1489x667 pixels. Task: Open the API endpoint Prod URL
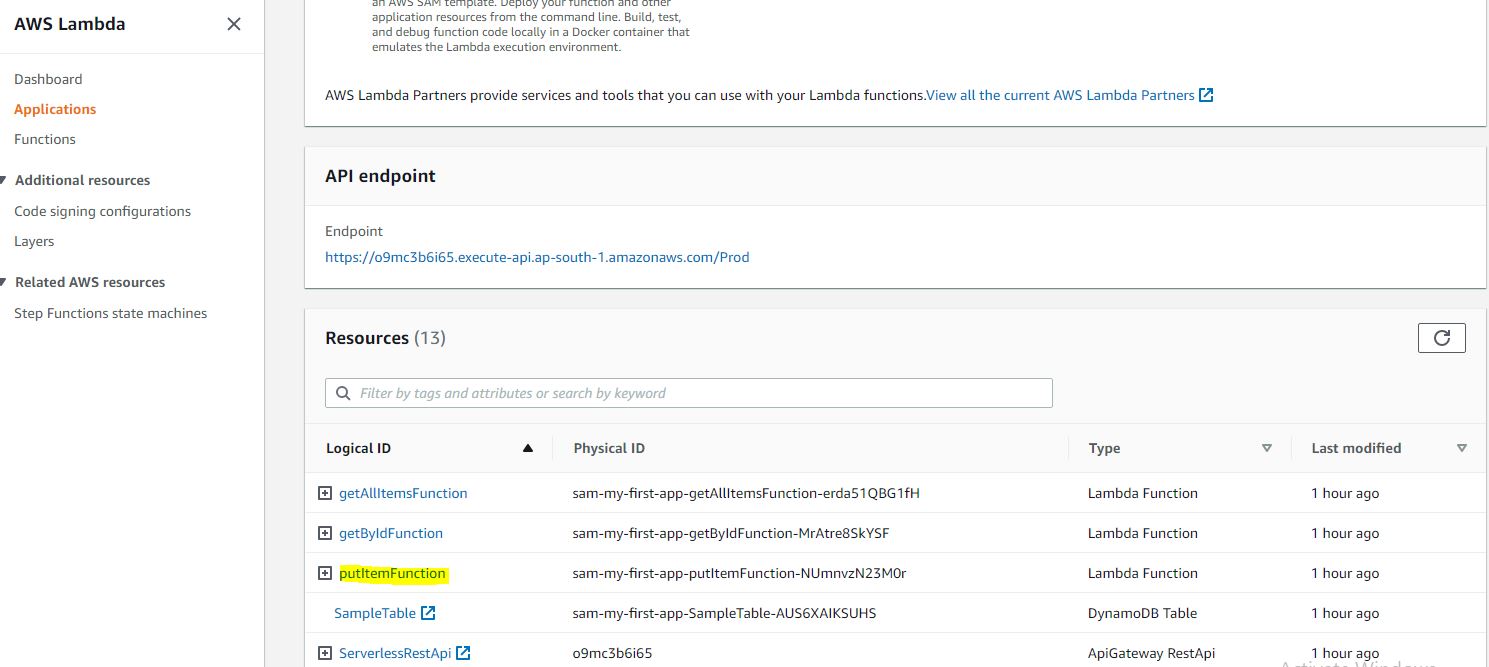537,257
